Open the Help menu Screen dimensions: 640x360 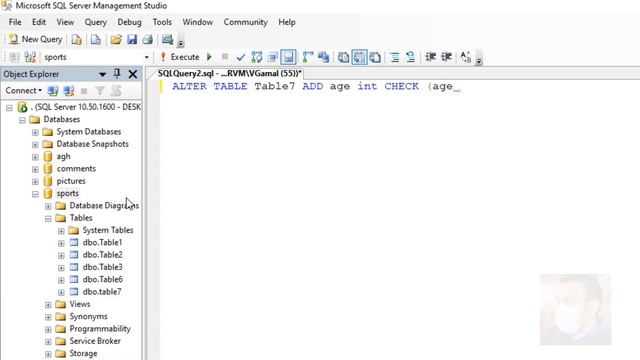(287, 22)
